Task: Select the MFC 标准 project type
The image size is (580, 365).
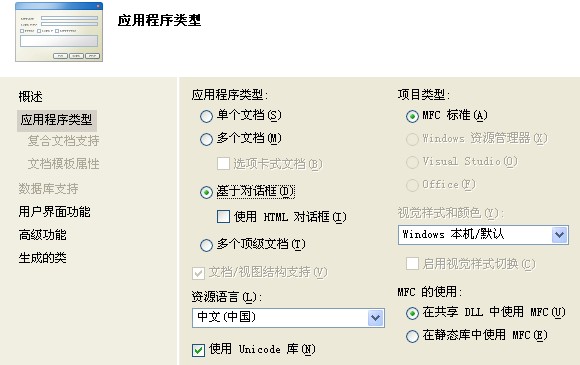Action: coord(412,116)
